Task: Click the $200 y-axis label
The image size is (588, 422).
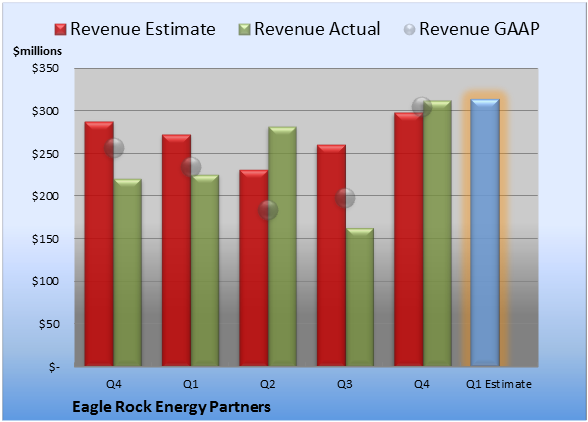Action: tap(45, 196)
